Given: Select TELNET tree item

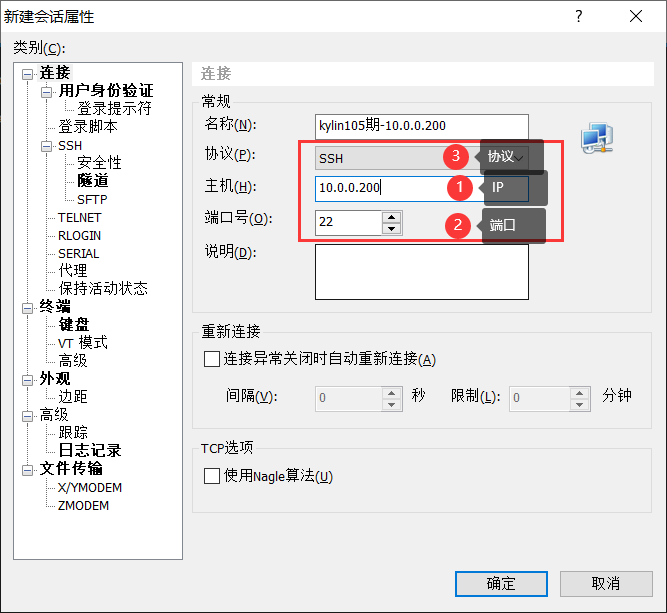Looking at the screenshot, I should 80,218.
